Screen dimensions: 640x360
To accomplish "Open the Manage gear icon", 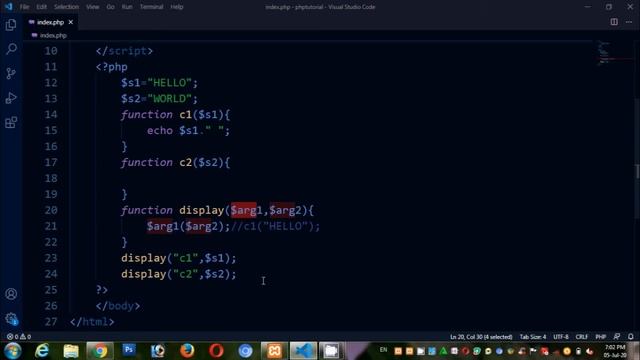I will 11,318.
